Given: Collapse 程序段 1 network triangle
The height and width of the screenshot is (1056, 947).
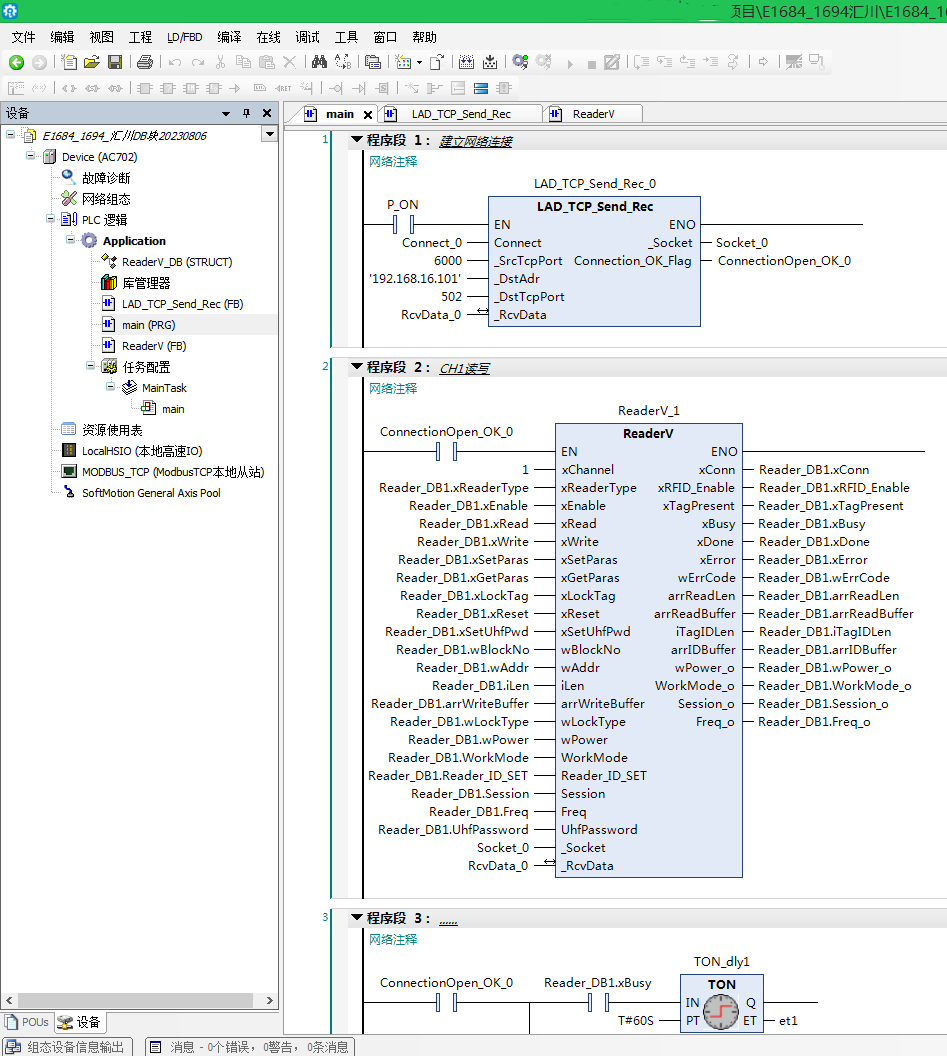Looking at the screenshot, I should 356,141.
